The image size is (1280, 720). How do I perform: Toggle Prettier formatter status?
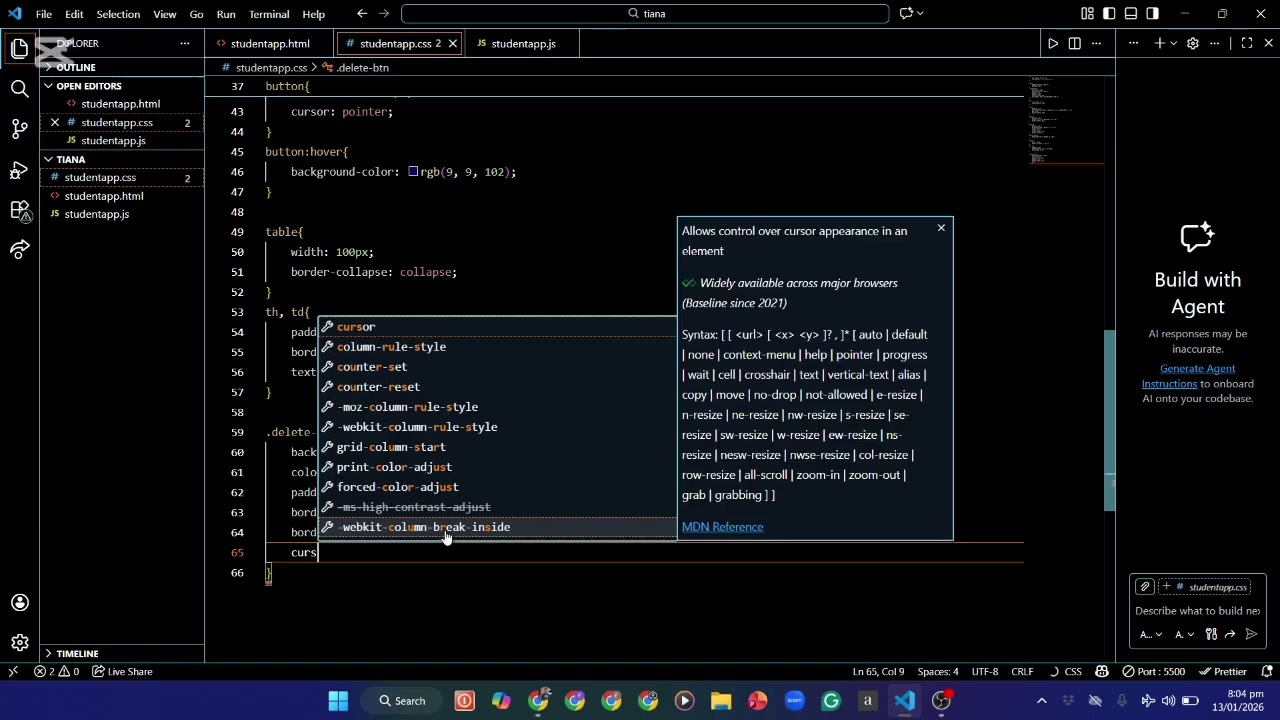[1223, 672]
